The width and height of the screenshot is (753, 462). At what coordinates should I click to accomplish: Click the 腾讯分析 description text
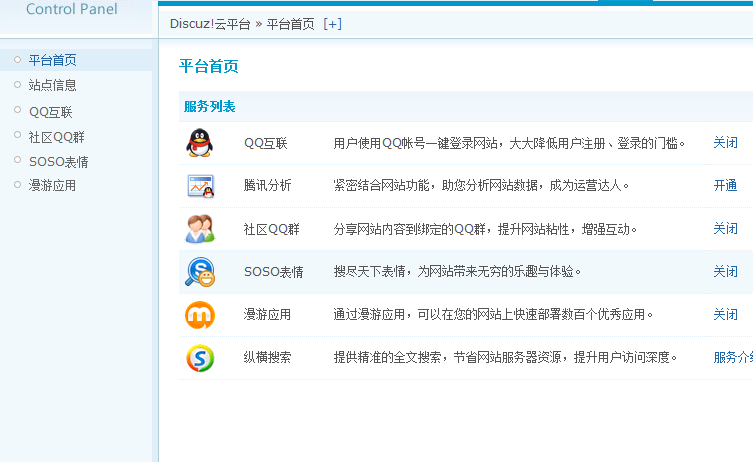click(x=481, y=185)
